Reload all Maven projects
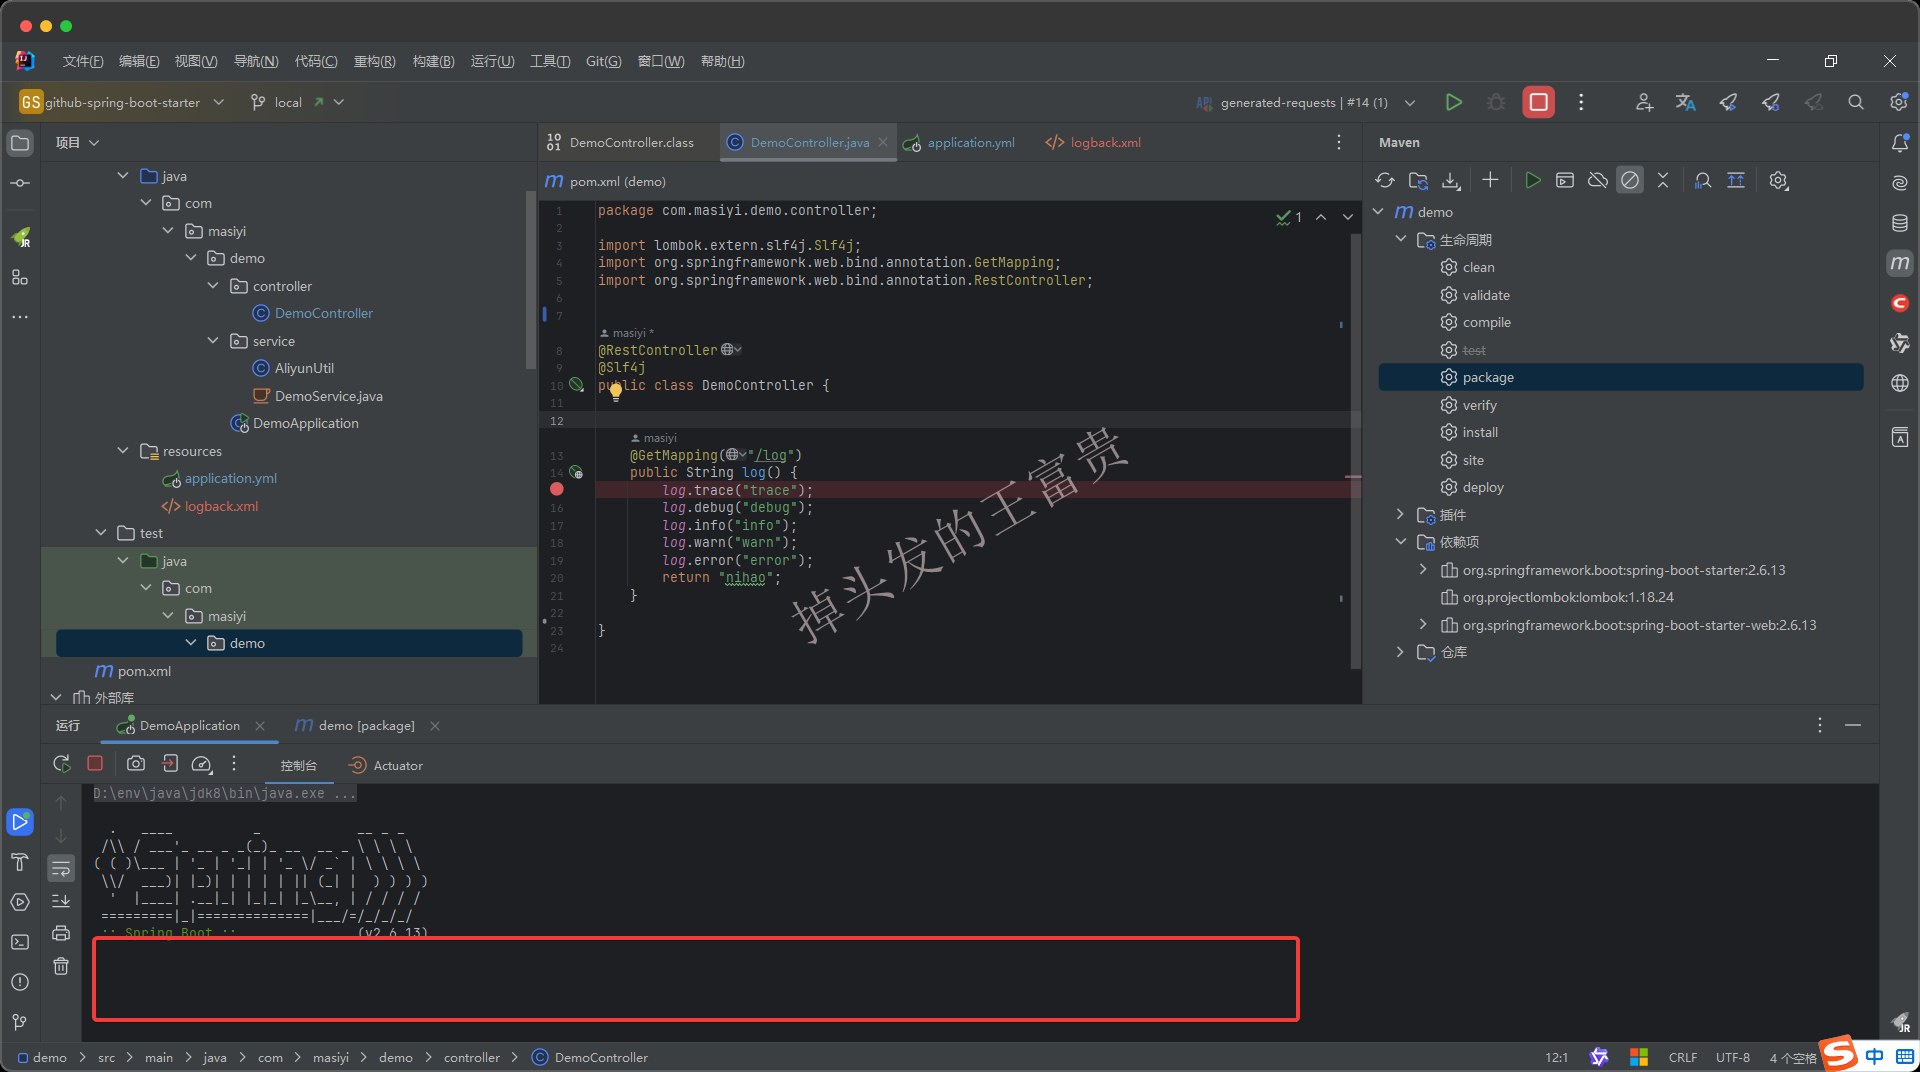Screen dimensions: 1920x1072 (1385, 180)
